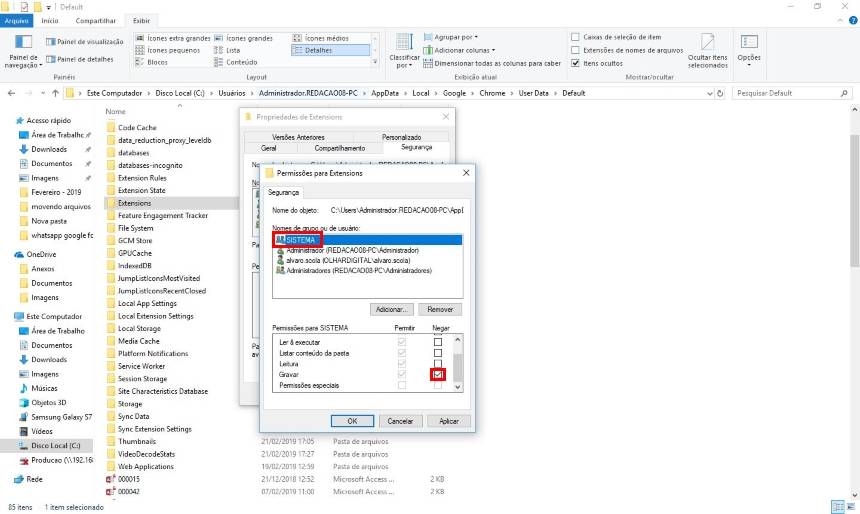Collapse the ribbon with the chevron
The width and height of the screenshot is (860, 514).
[x=840, y=21]
